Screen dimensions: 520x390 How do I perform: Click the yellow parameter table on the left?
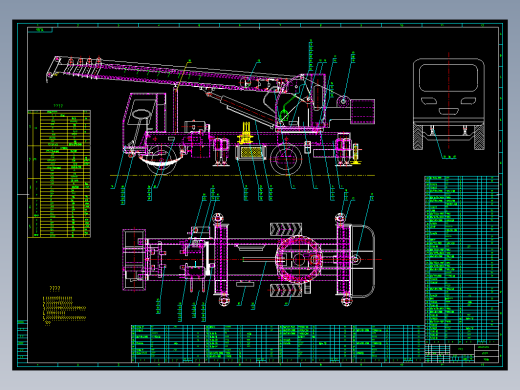59,174
